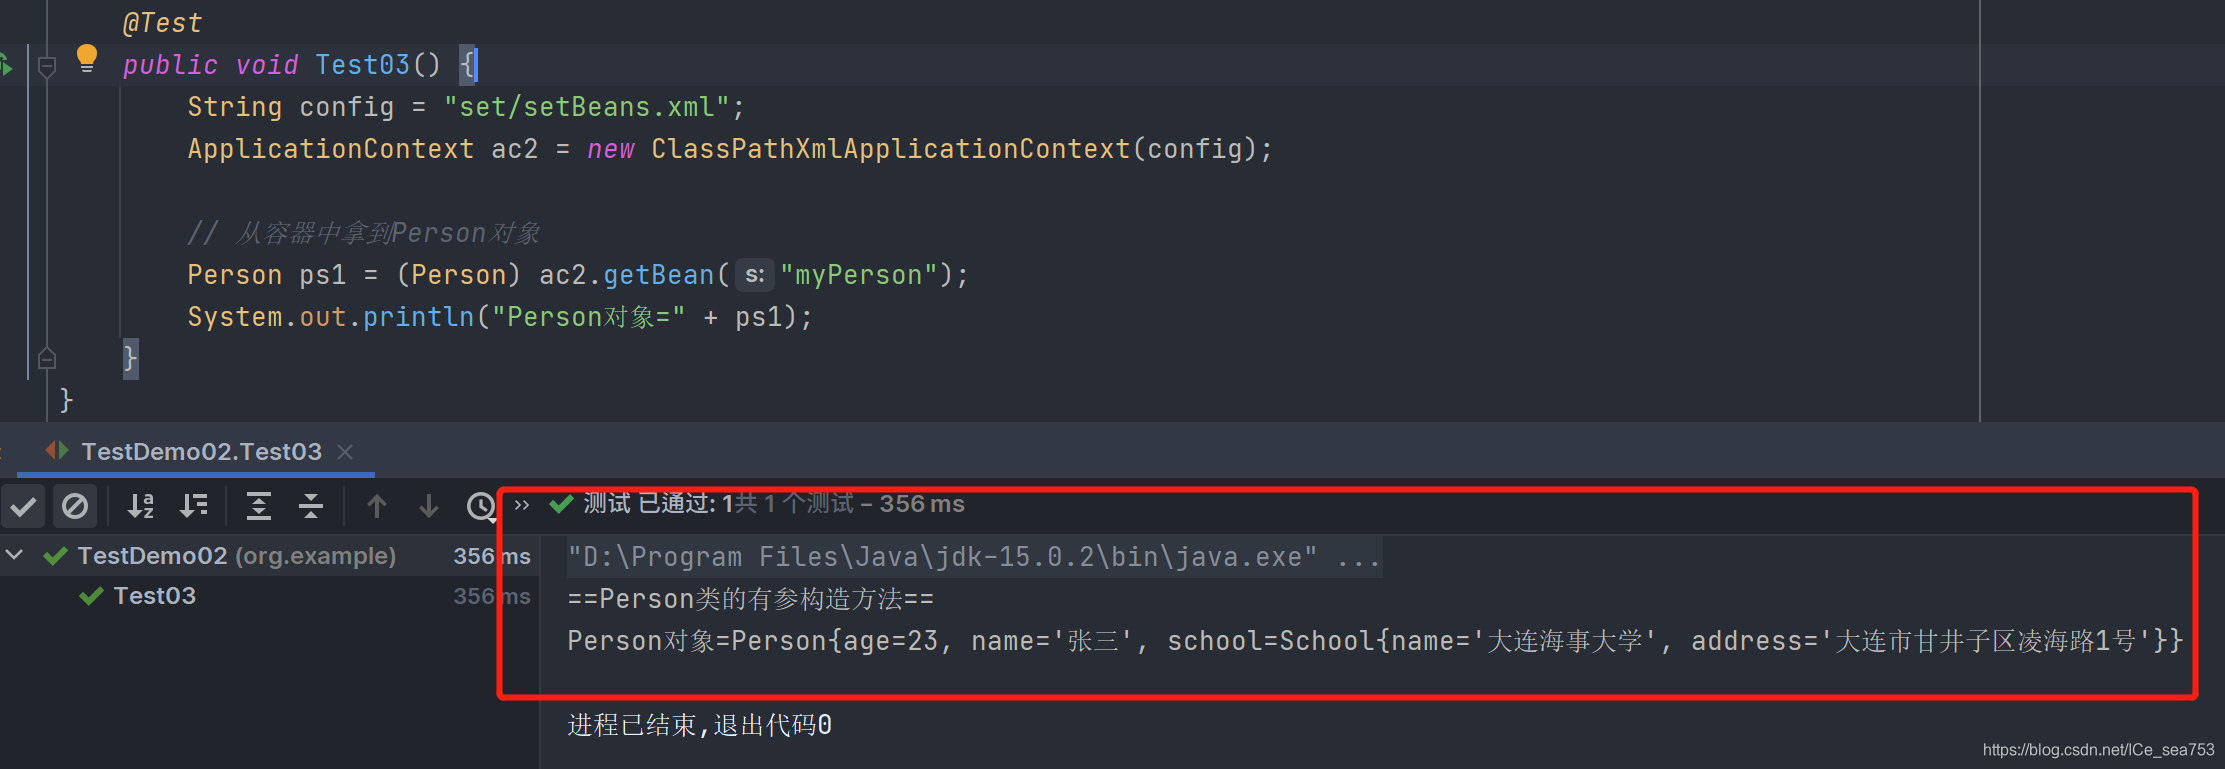Click the 'Person对象=Person{age=23' output line
Viewport: 2225px width, 769px height.
[1375, 641]
